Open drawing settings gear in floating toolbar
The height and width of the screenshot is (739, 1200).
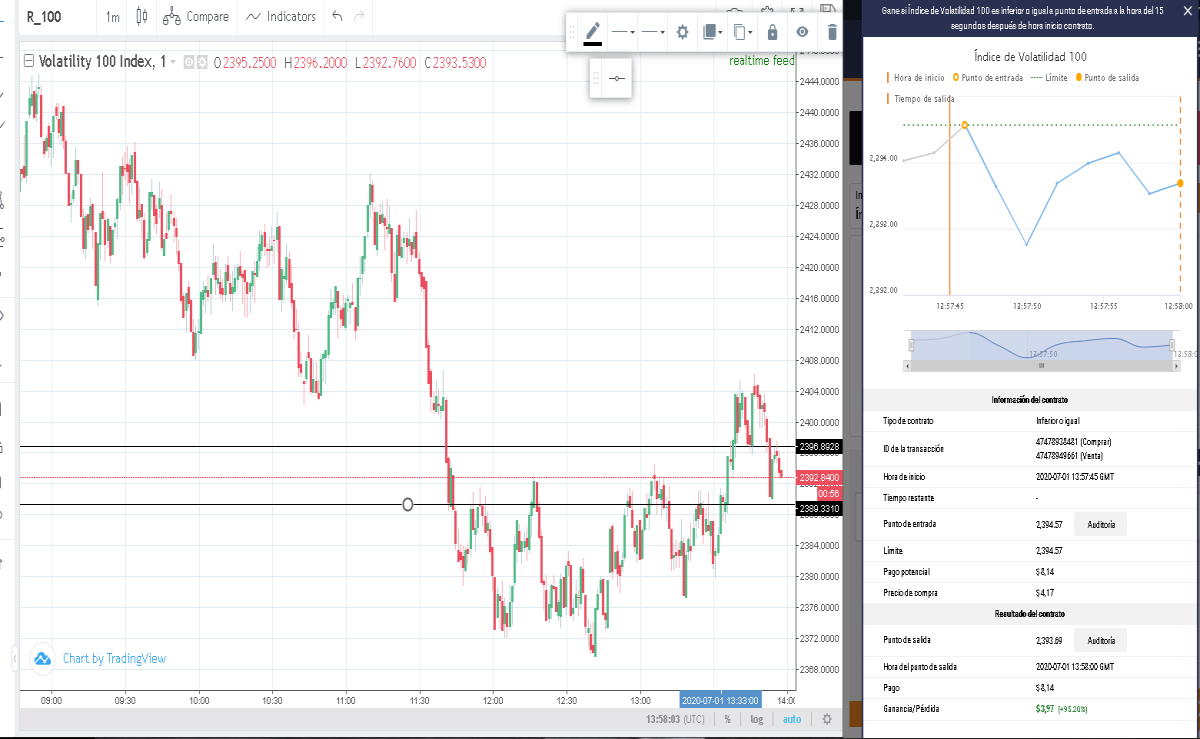[683, 32]
